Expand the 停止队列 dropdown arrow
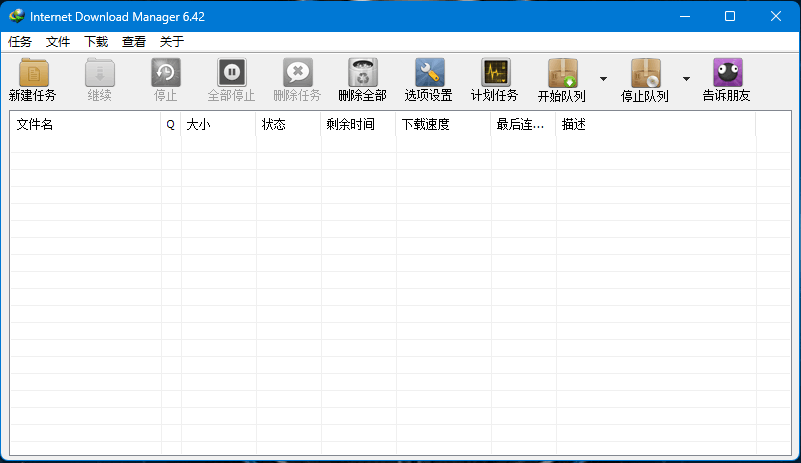 [686, 79]
